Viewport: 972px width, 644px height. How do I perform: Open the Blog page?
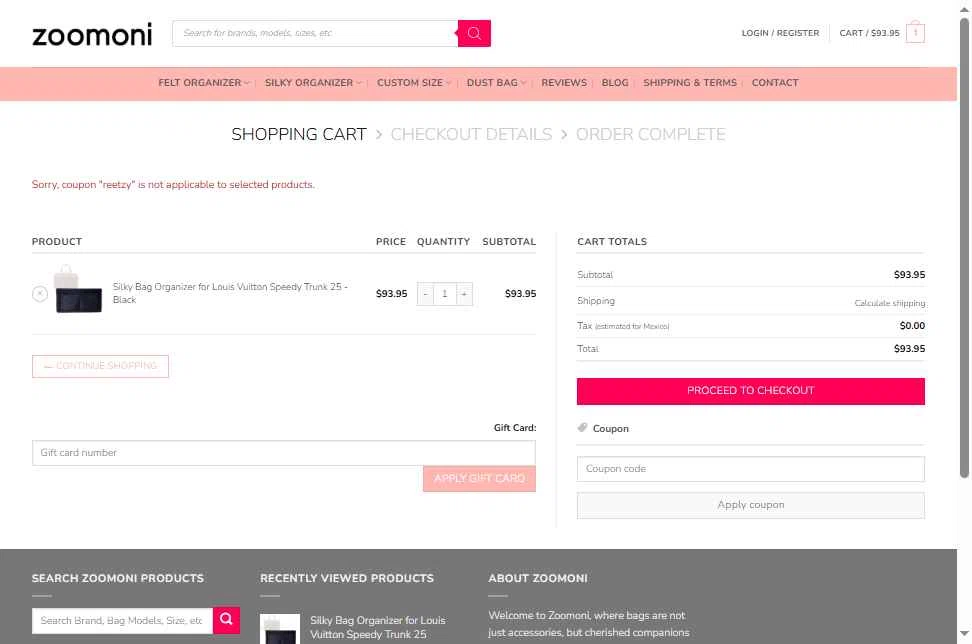(x=614, y=83)
